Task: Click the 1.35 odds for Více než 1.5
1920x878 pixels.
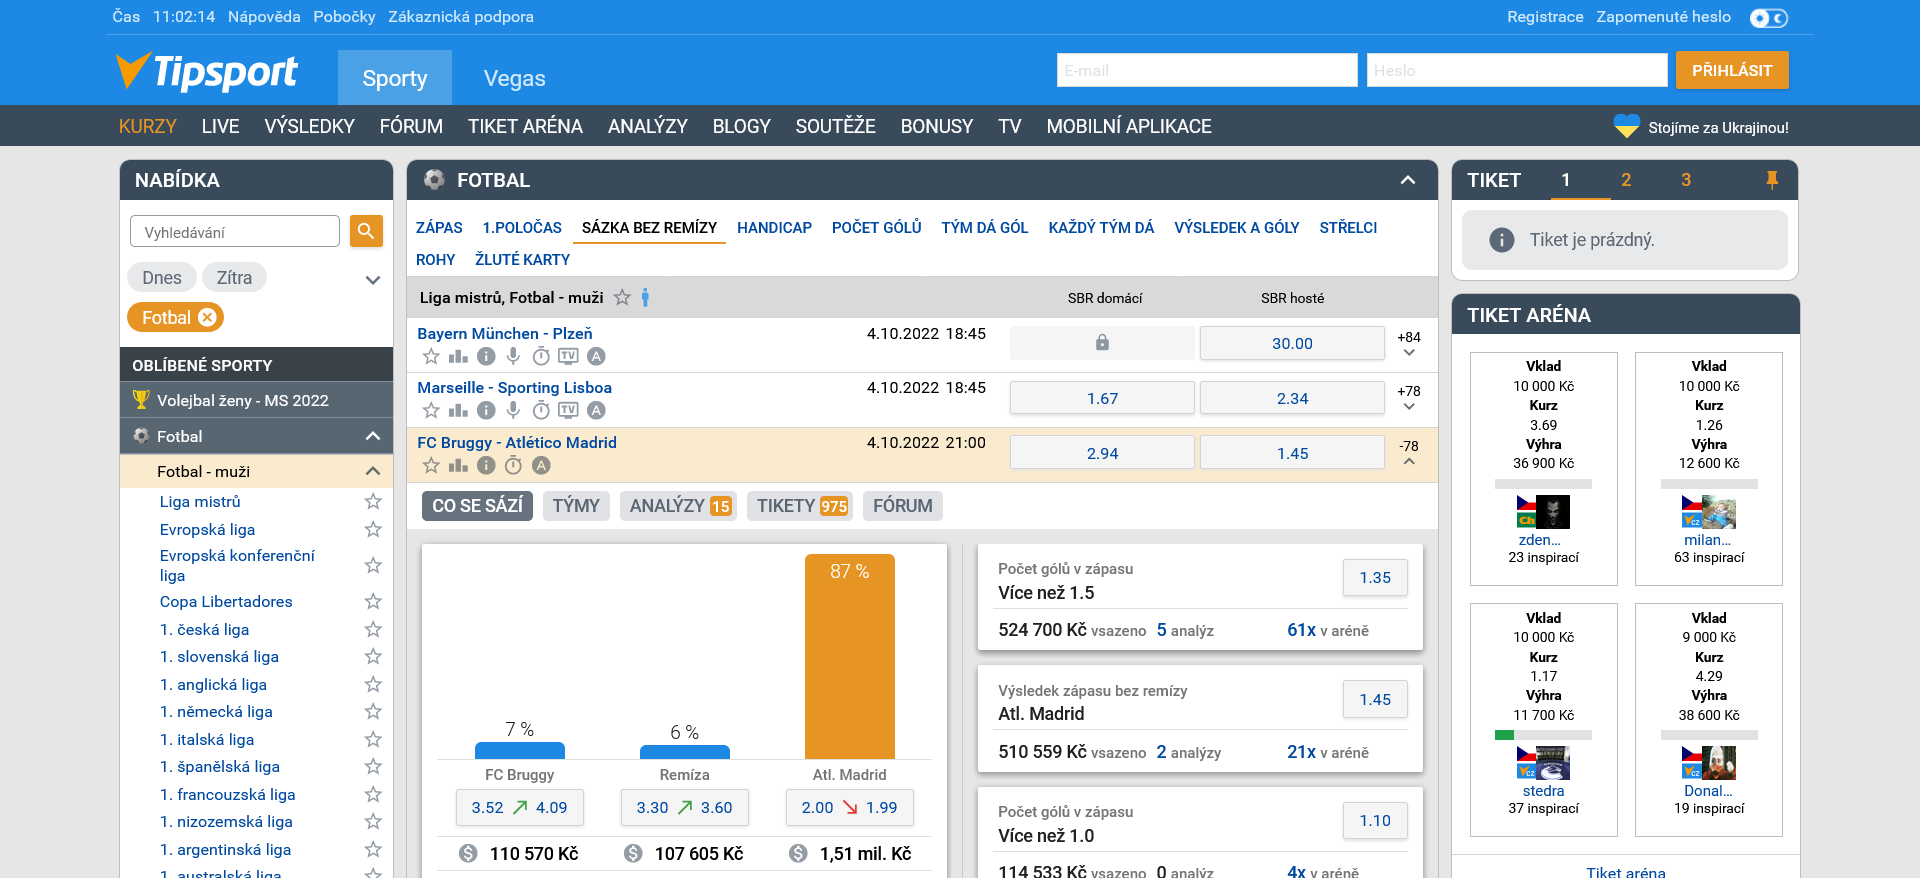Action: tap(1375, 577)
